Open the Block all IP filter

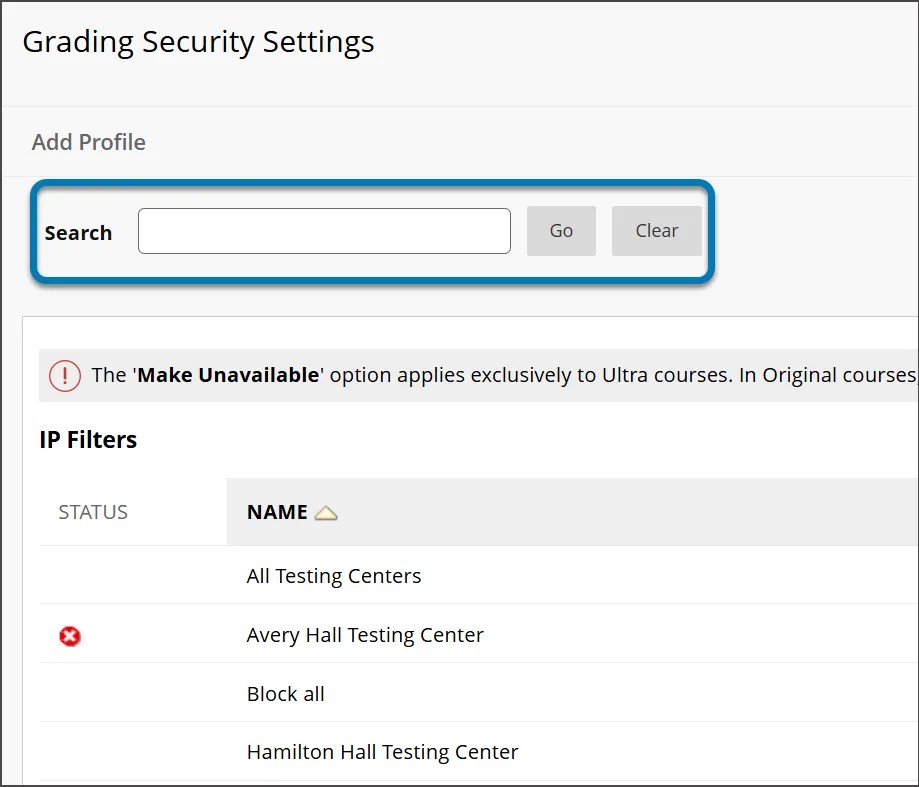click(285, 694)
